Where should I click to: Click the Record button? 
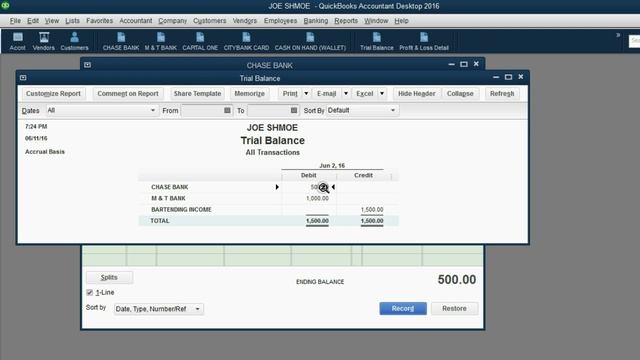pyautogui.click(x=403, y=309)
